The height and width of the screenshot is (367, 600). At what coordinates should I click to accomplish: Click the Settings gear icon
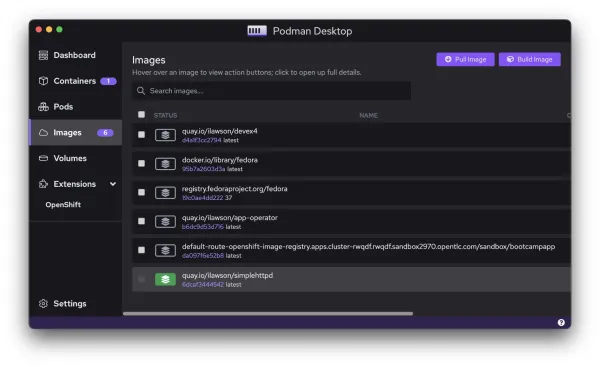[43, 303]
